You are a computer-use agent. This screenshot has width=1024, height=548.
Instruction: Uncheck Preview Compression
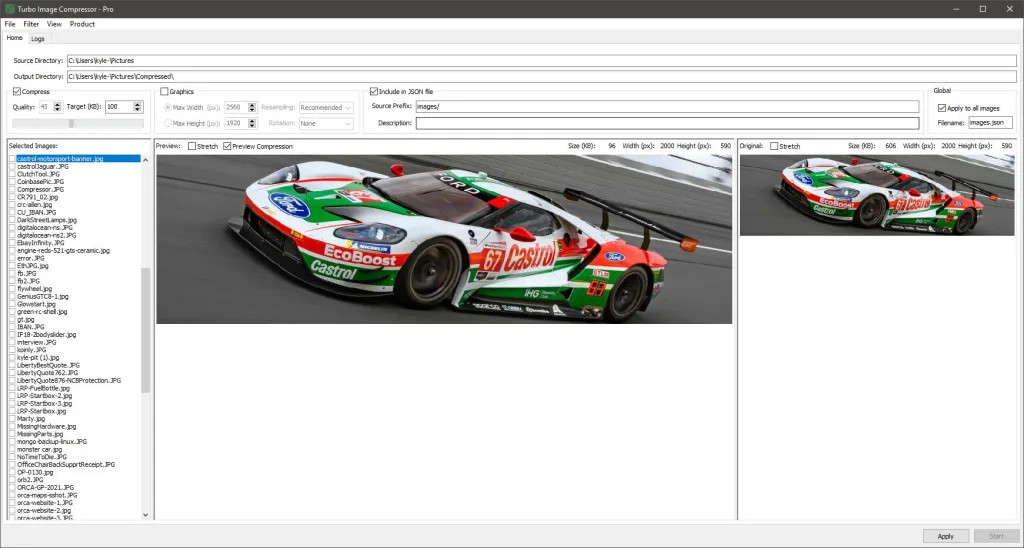pyautogui.click(x=227, y=146)
